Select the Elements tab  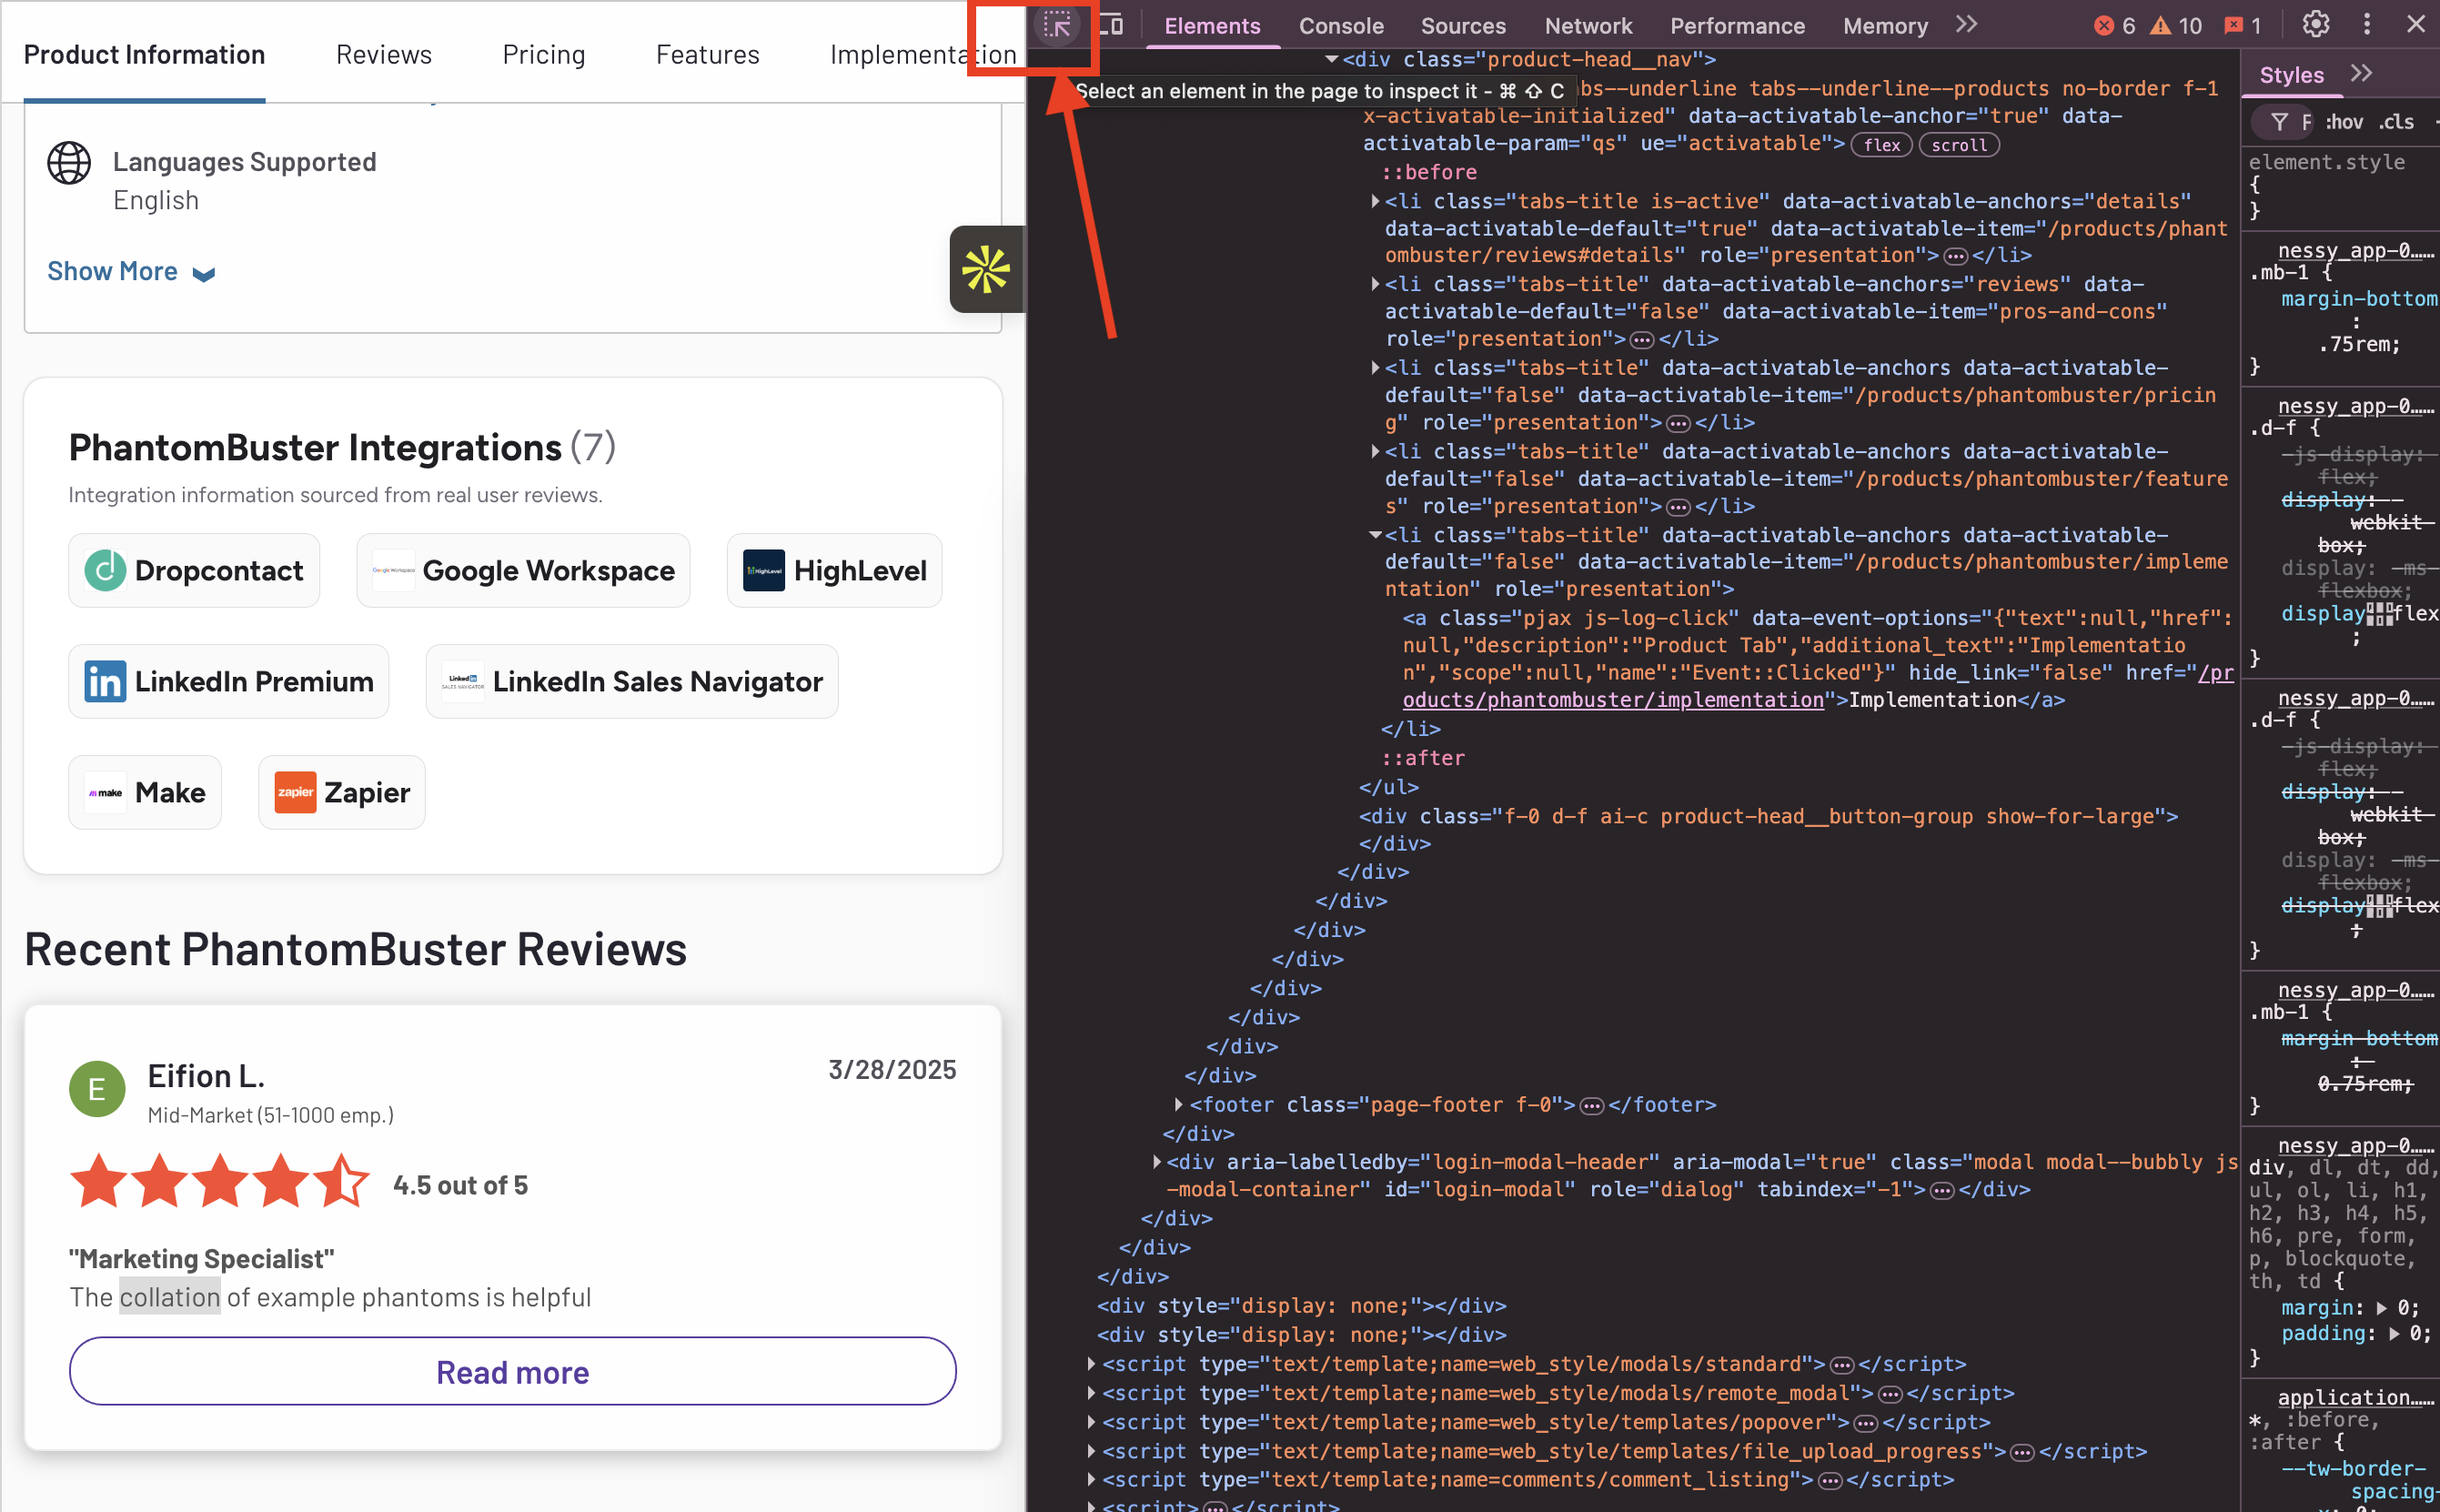(1211, 26)
